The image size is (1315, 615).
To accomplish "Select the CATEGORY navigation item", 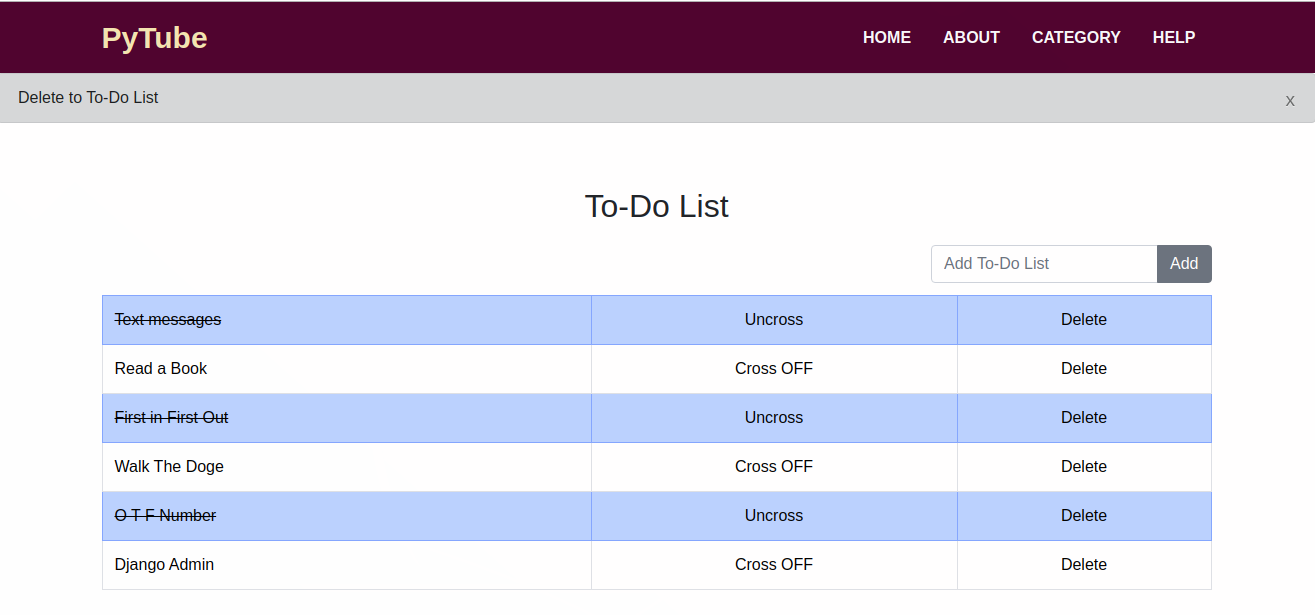I will 1076,37.
